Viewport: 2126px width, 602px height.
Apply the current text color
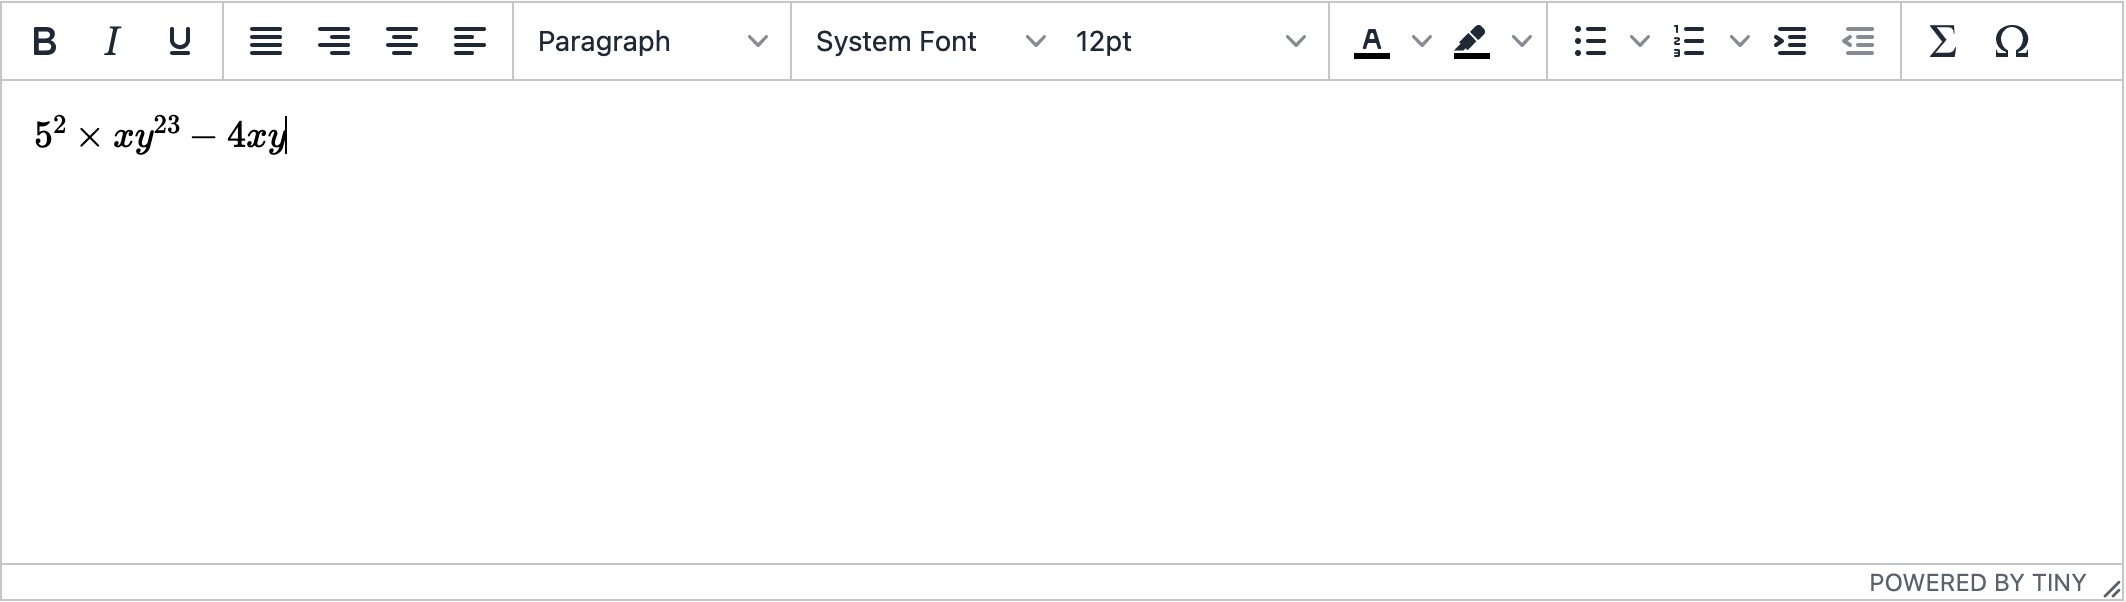point(1372,41)
